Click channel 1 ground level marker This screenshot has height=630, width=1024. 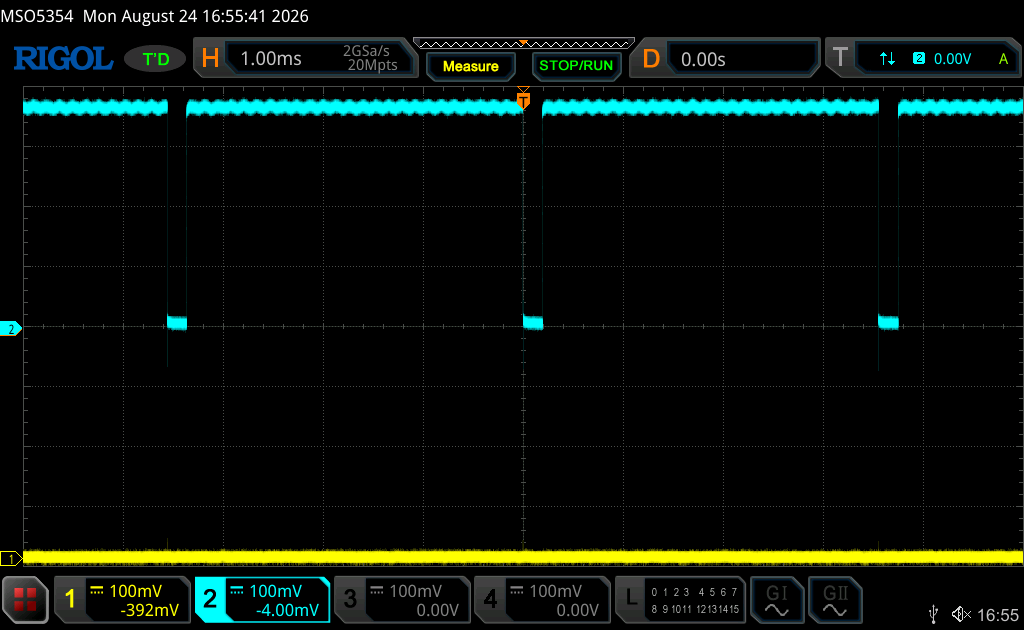coord(10,559)
